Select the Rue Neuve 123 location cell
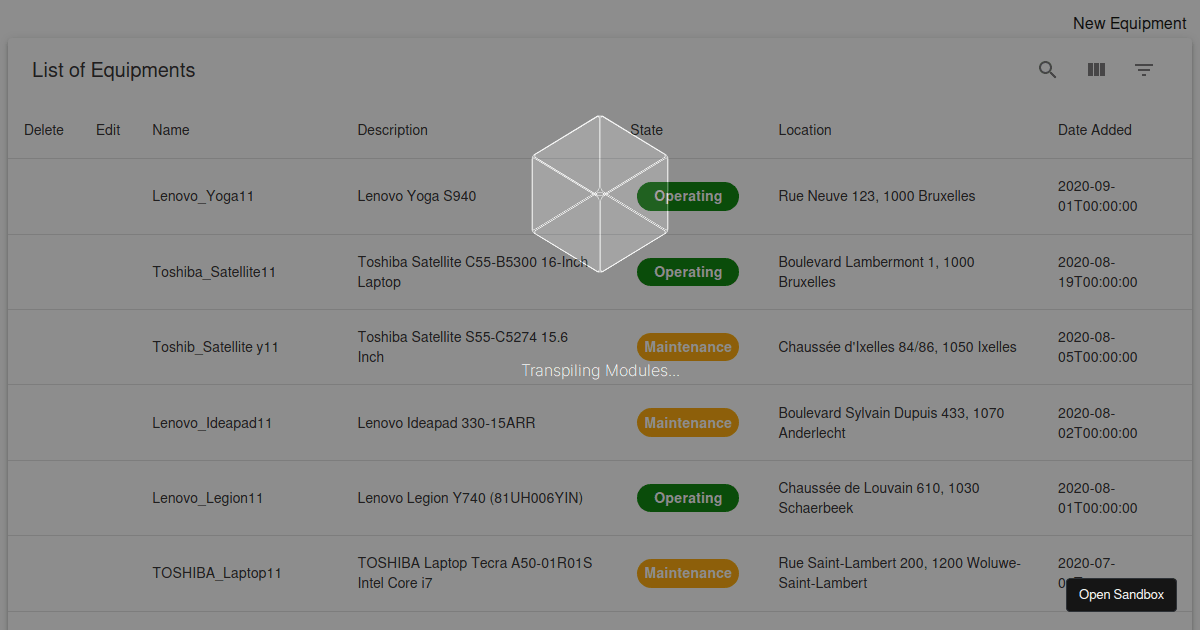Viewport: 1200px width, 630px height. coord(876,196)
